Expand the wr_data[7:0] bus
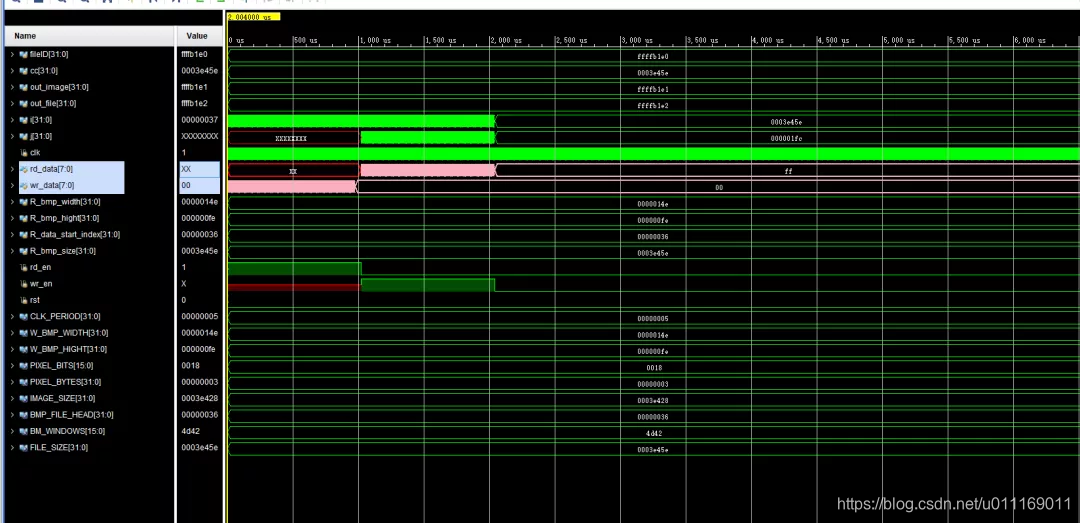The height and width of the screenshot is (523, 1080). [x=12, y=185]
